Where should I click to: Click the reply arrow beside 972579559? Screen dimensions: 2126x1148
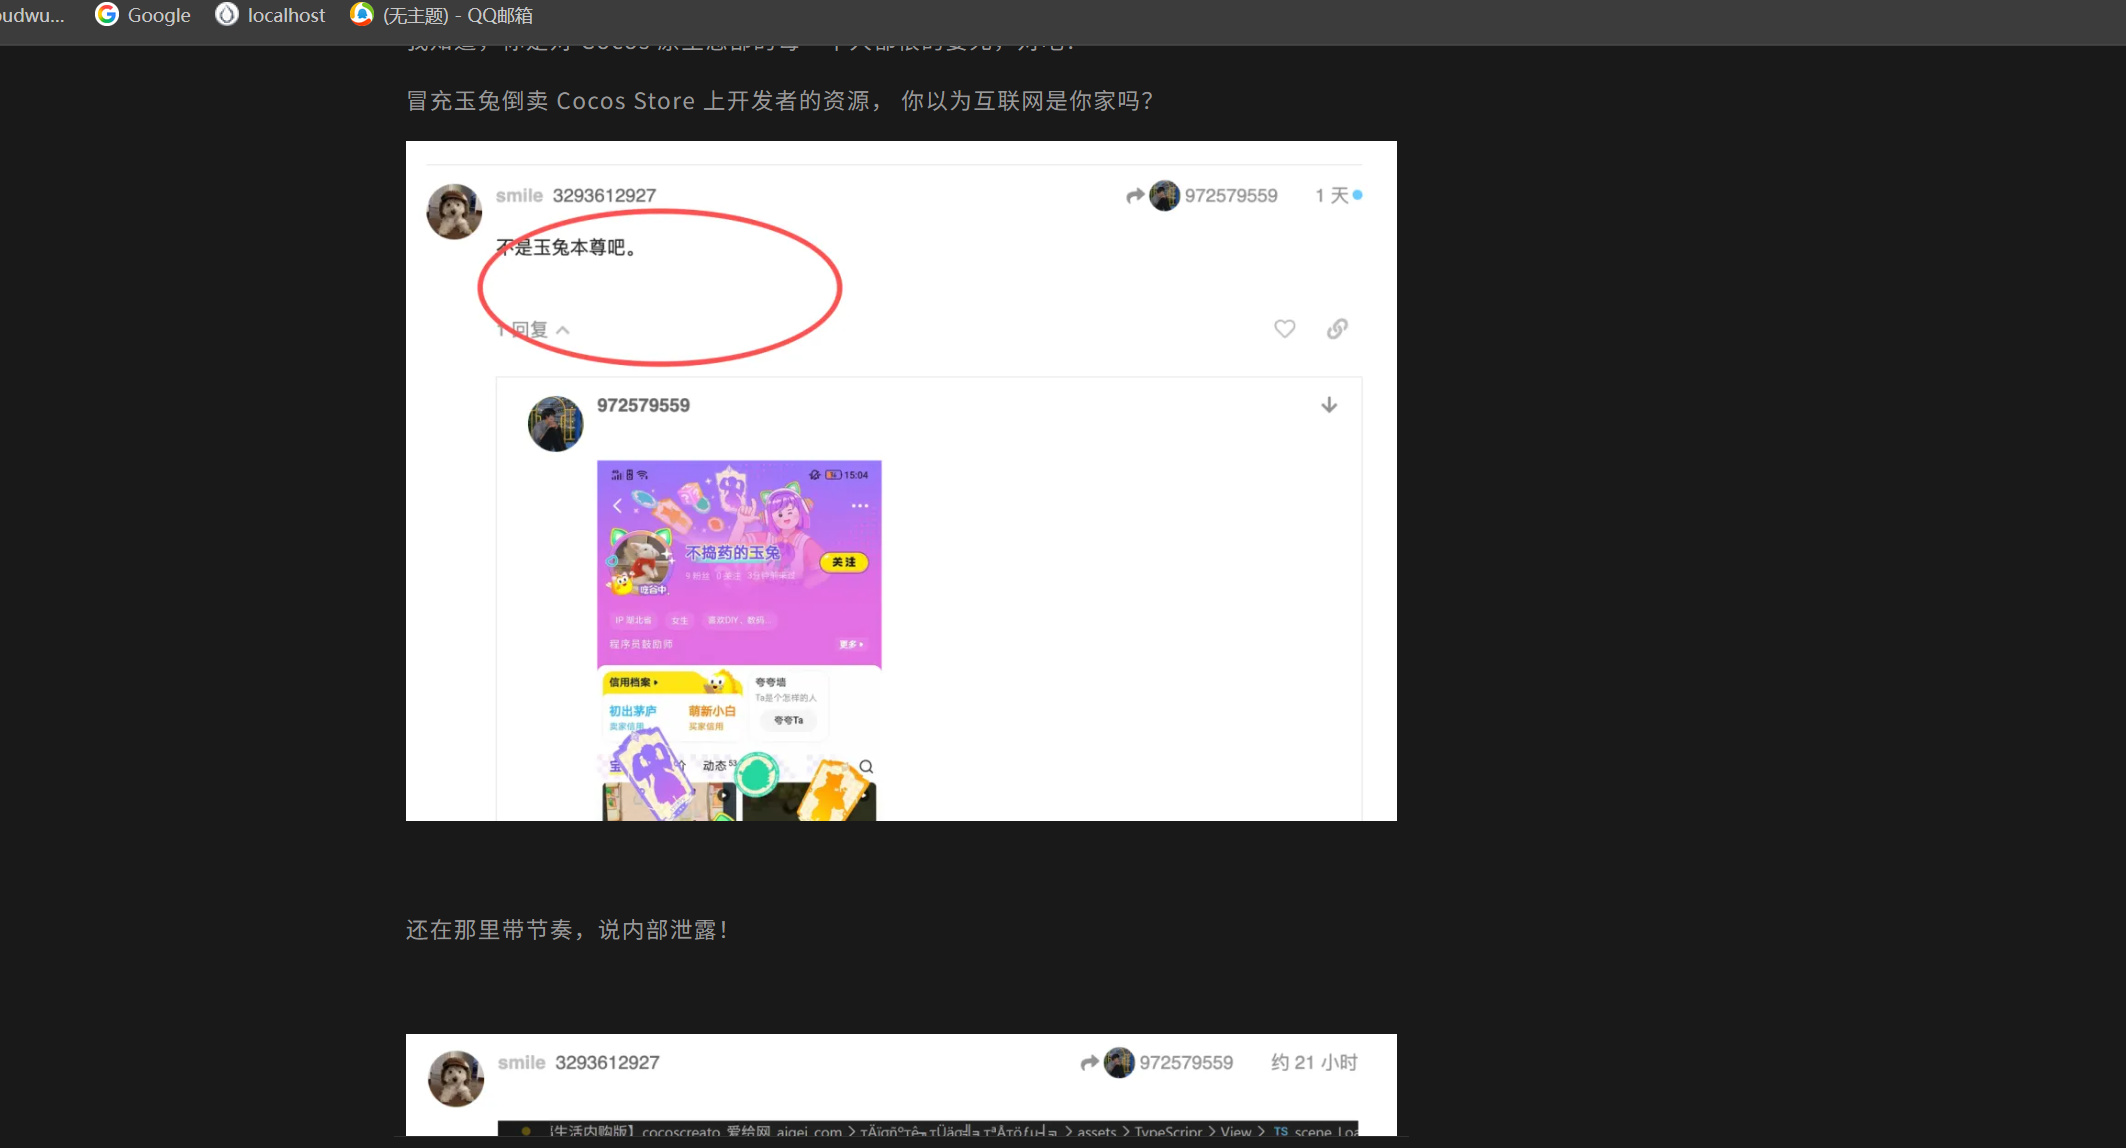pos(1134,196)
